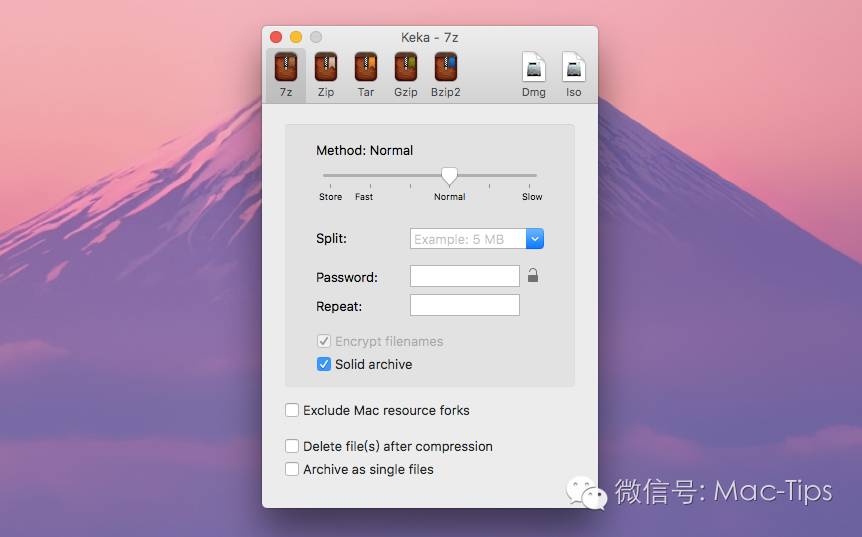This screenshot has width=862, height=537.
Task: Select the 7z format icon
Action: pos(286,67)
